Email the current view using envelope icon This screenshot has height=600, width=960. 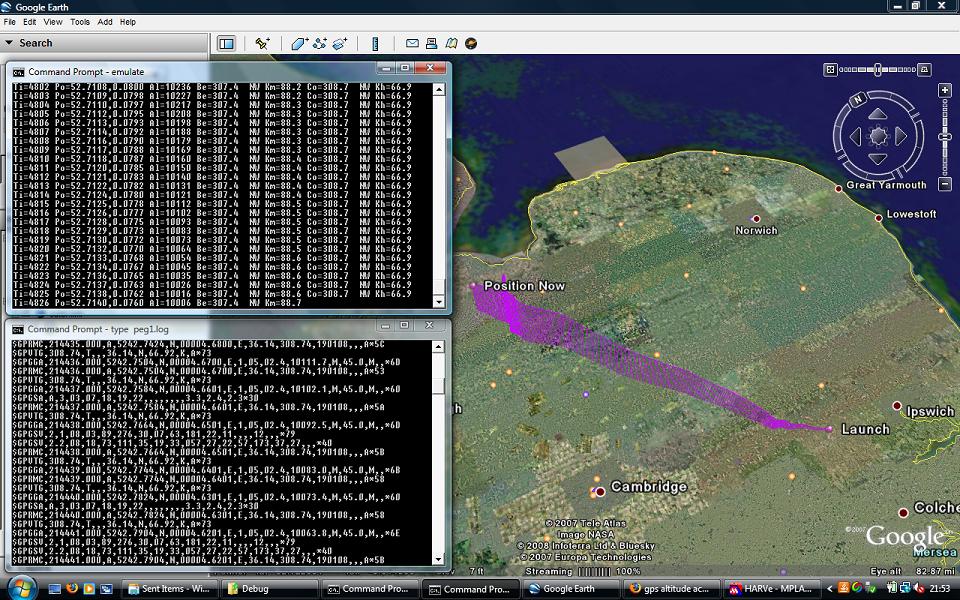[413, 43]
